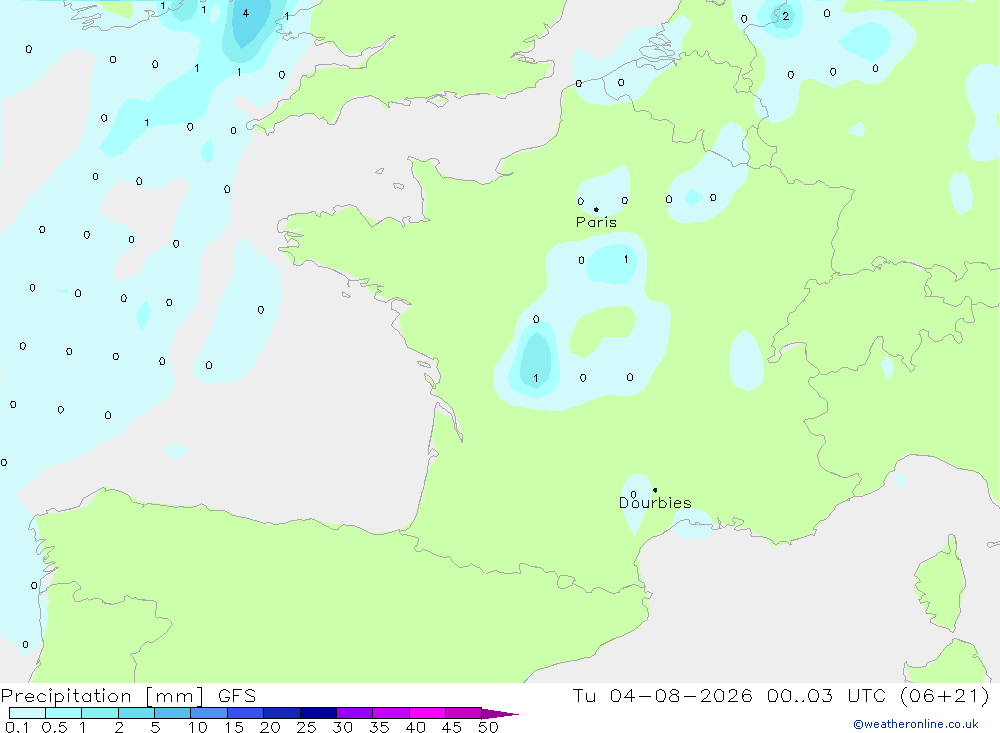Select the Paris location dot marker

coord(596,209)
